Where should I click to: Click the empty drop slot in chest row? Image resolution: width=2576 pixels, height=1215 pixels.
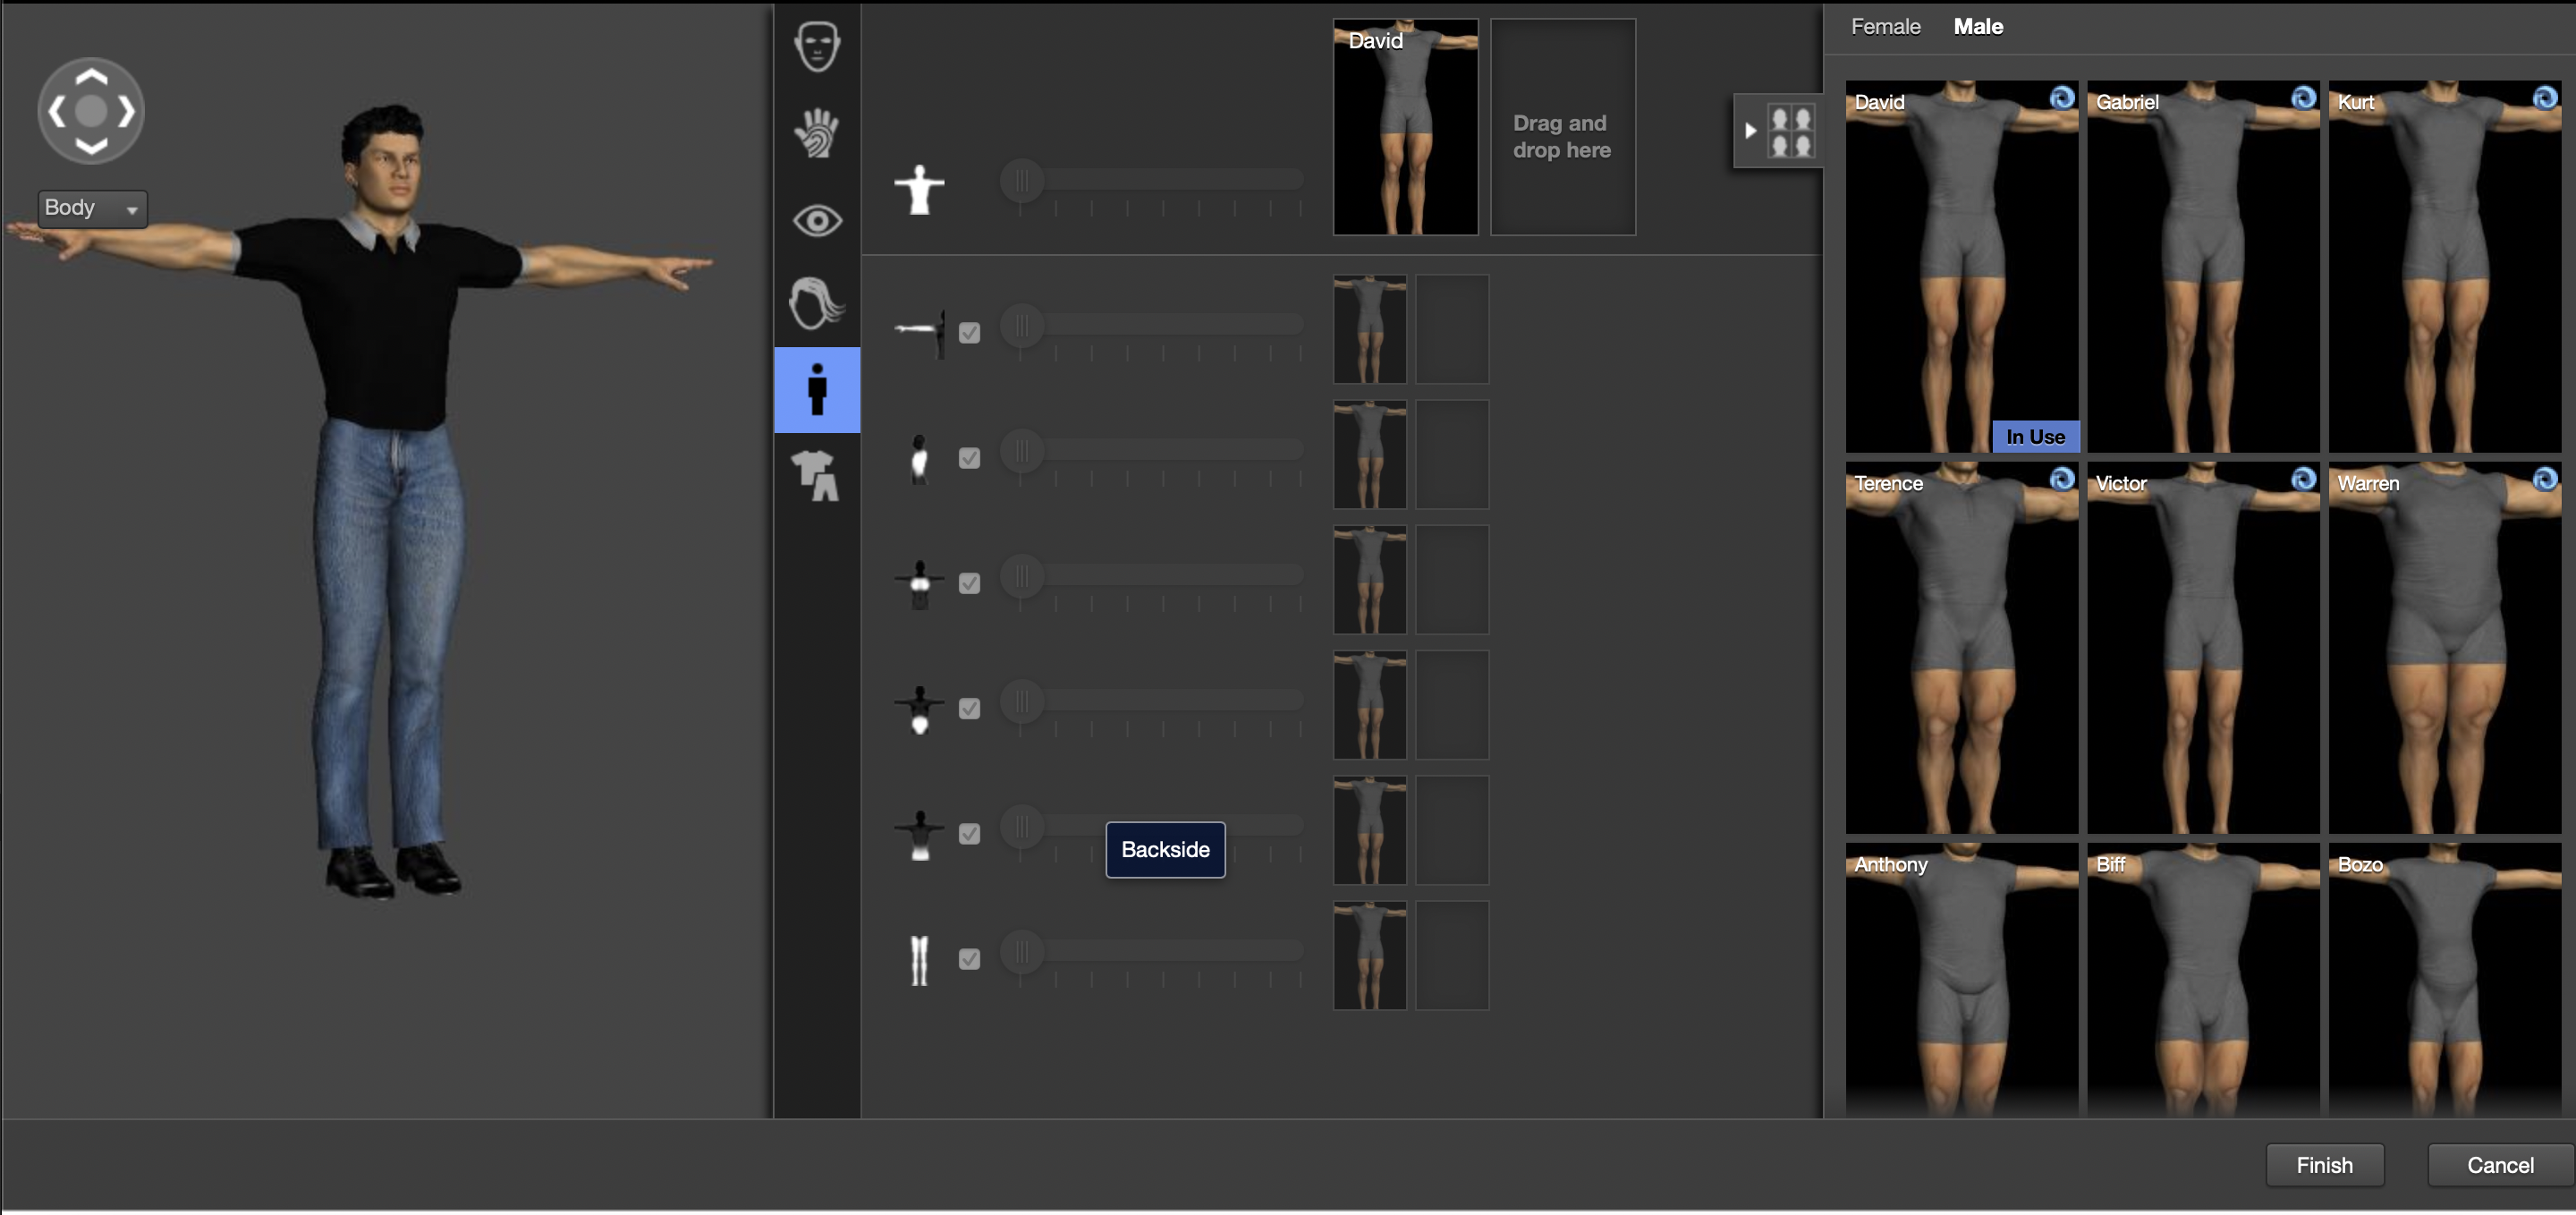pyautogui.click(x=1452, y=579)
